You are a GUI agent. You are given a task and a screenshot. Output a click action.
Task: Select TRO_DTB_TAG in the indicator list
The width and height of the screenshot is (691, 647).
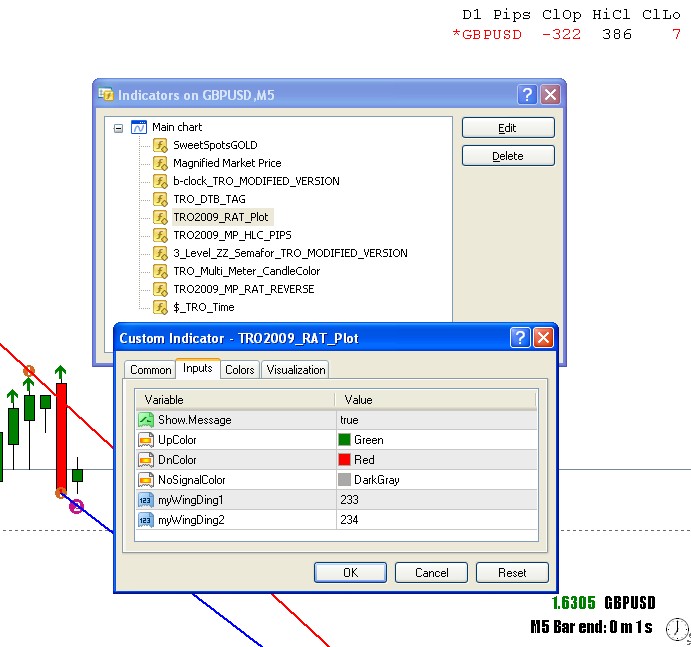(x=209, y=199)
